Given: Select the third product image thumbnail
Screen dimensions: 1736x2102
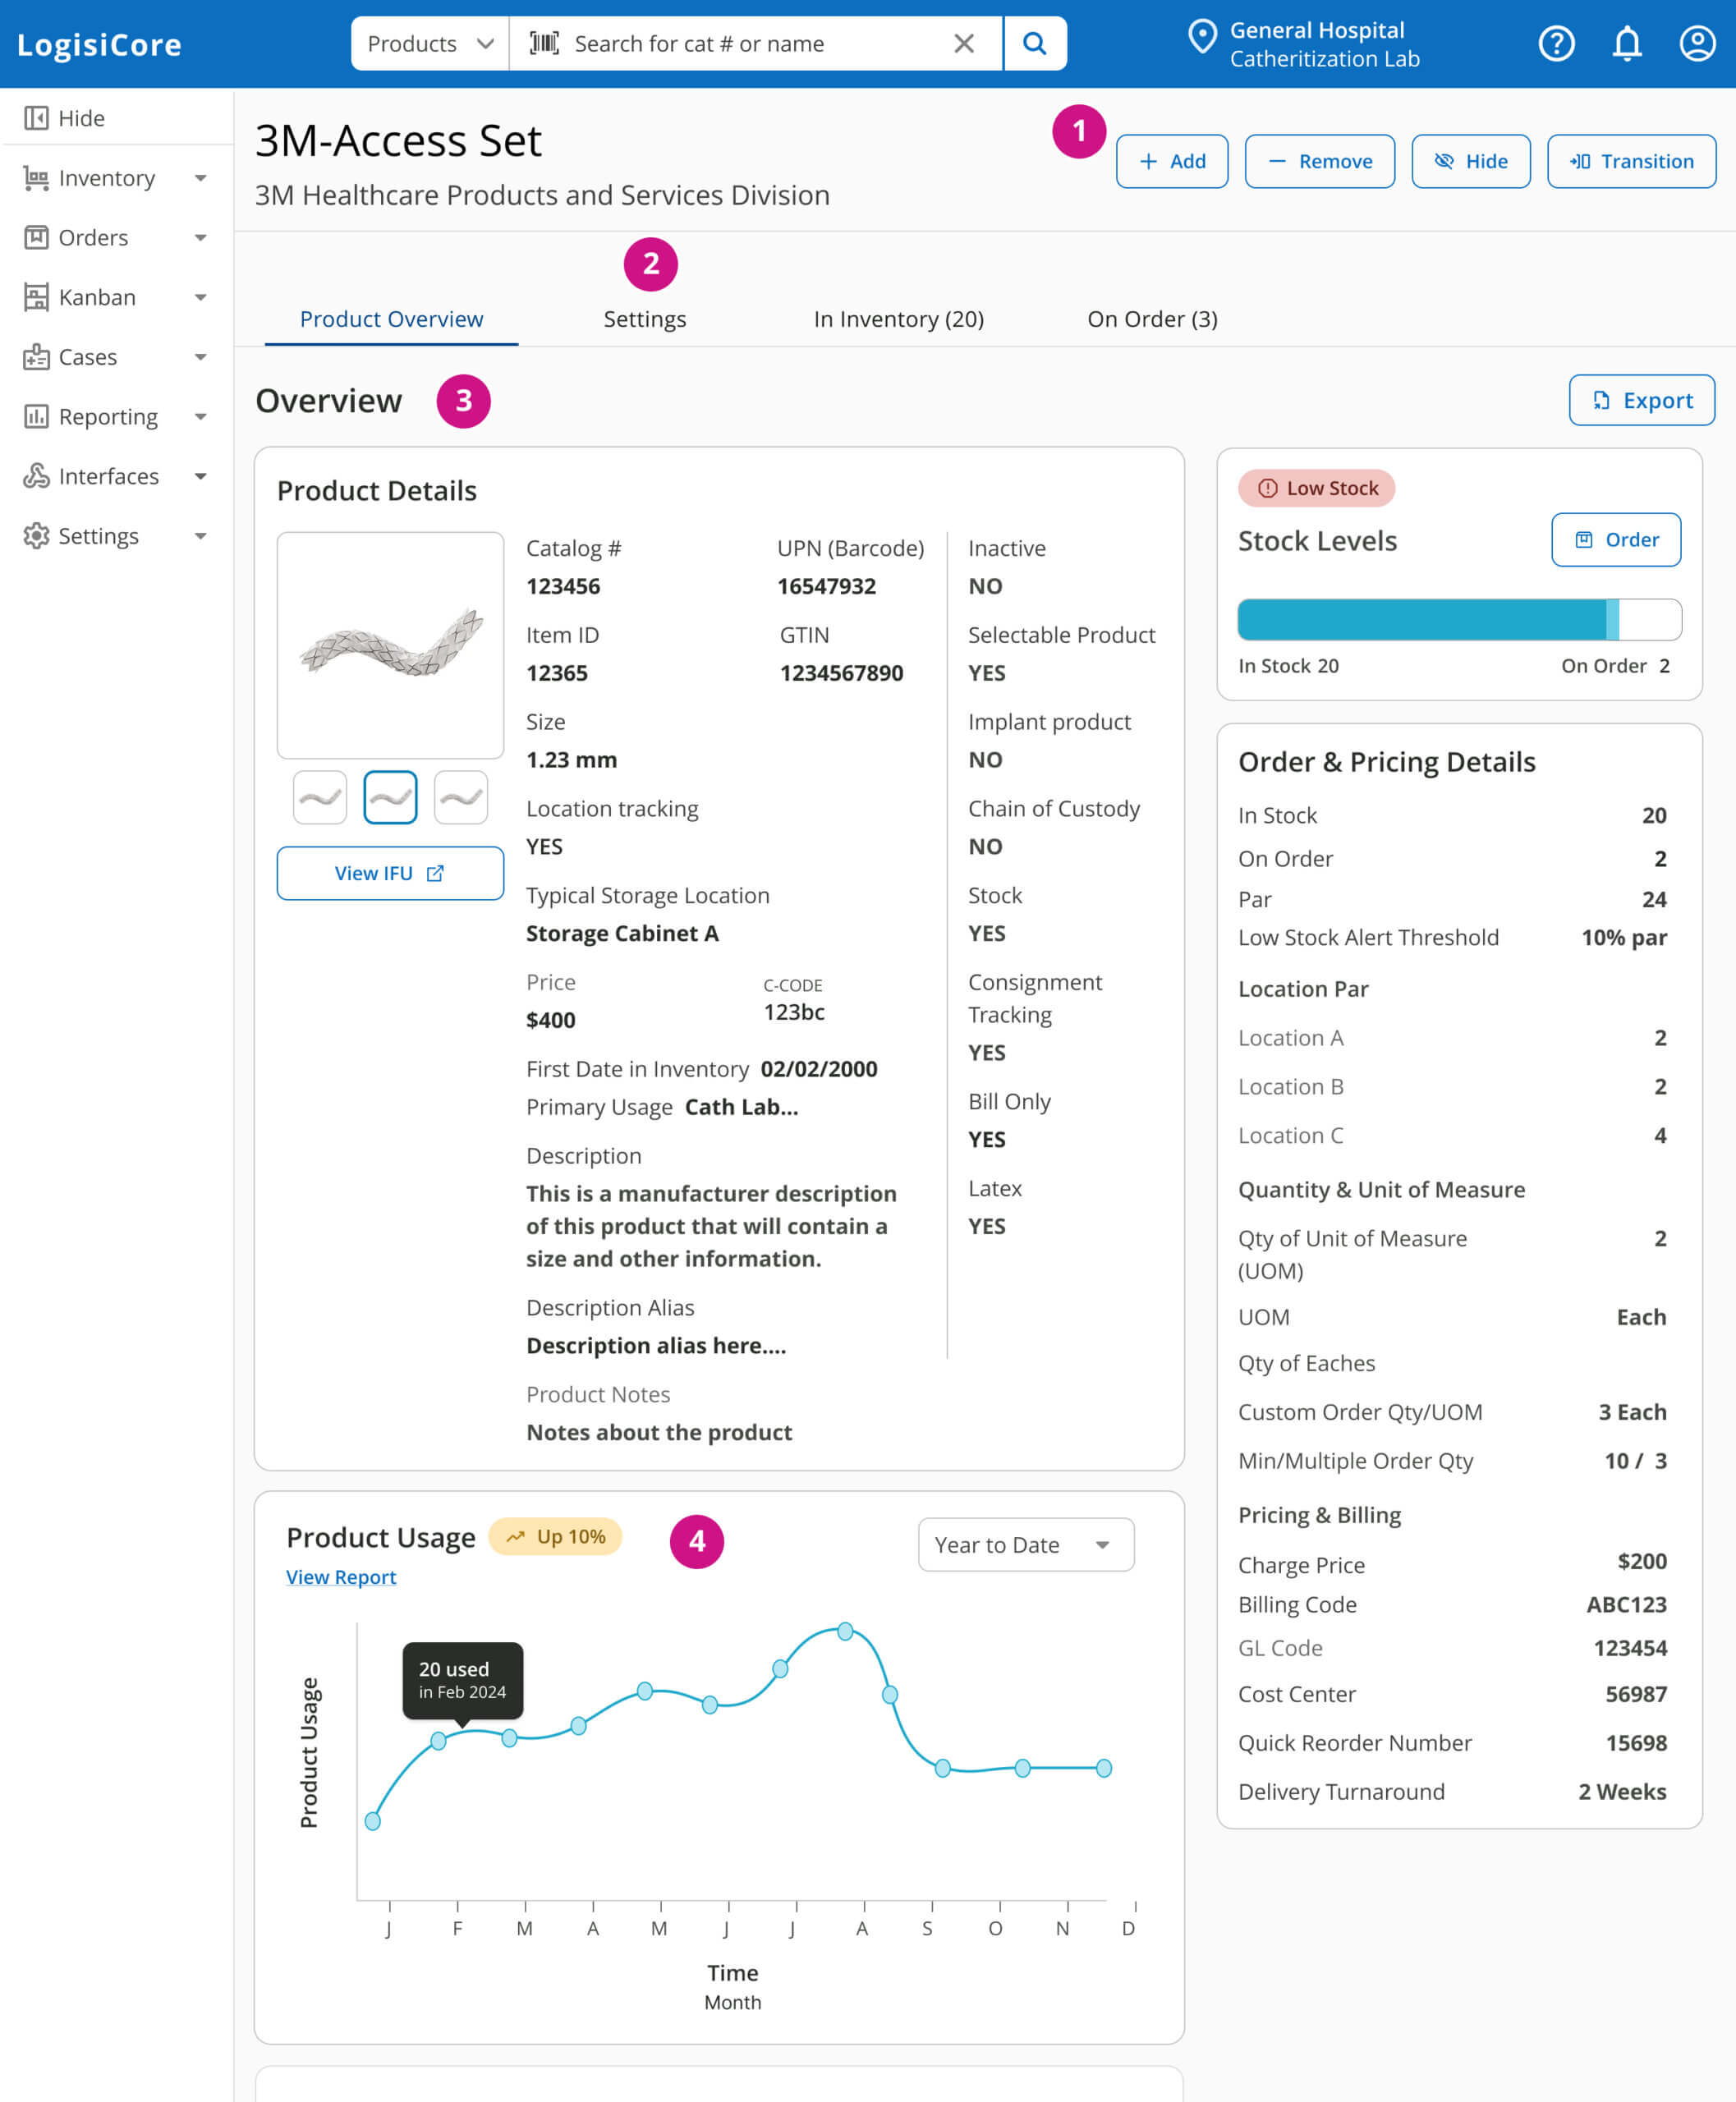Looking at the screenshot, I should coord(461,797).
